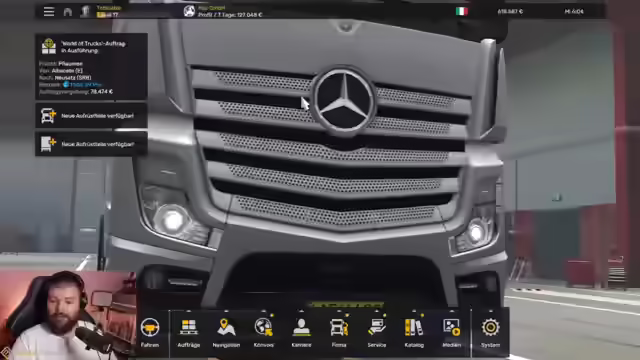The width and height of the screenshot is (640, 360).
Task: Click the World of Trucks job icon
Action: click(49, 47)
